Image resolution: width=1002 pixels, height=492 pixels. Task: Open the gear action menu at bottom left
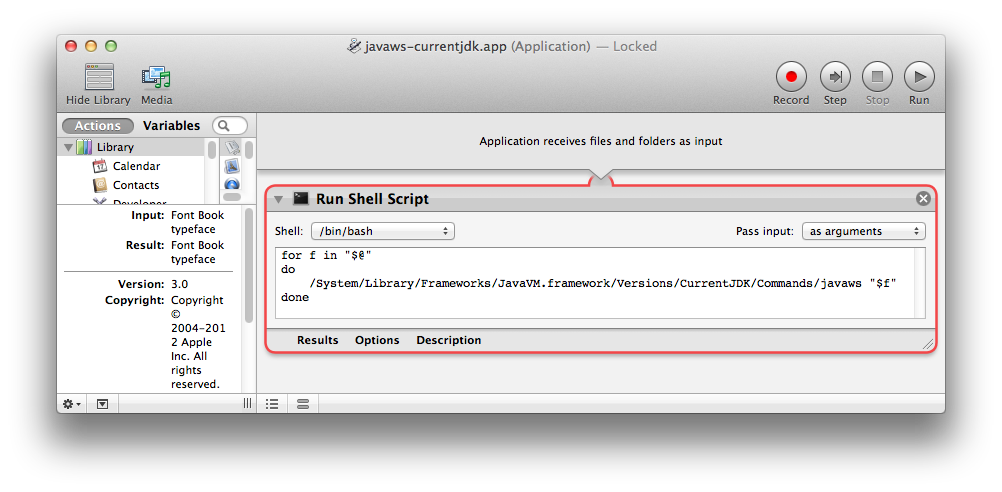(x=71, y=404)
